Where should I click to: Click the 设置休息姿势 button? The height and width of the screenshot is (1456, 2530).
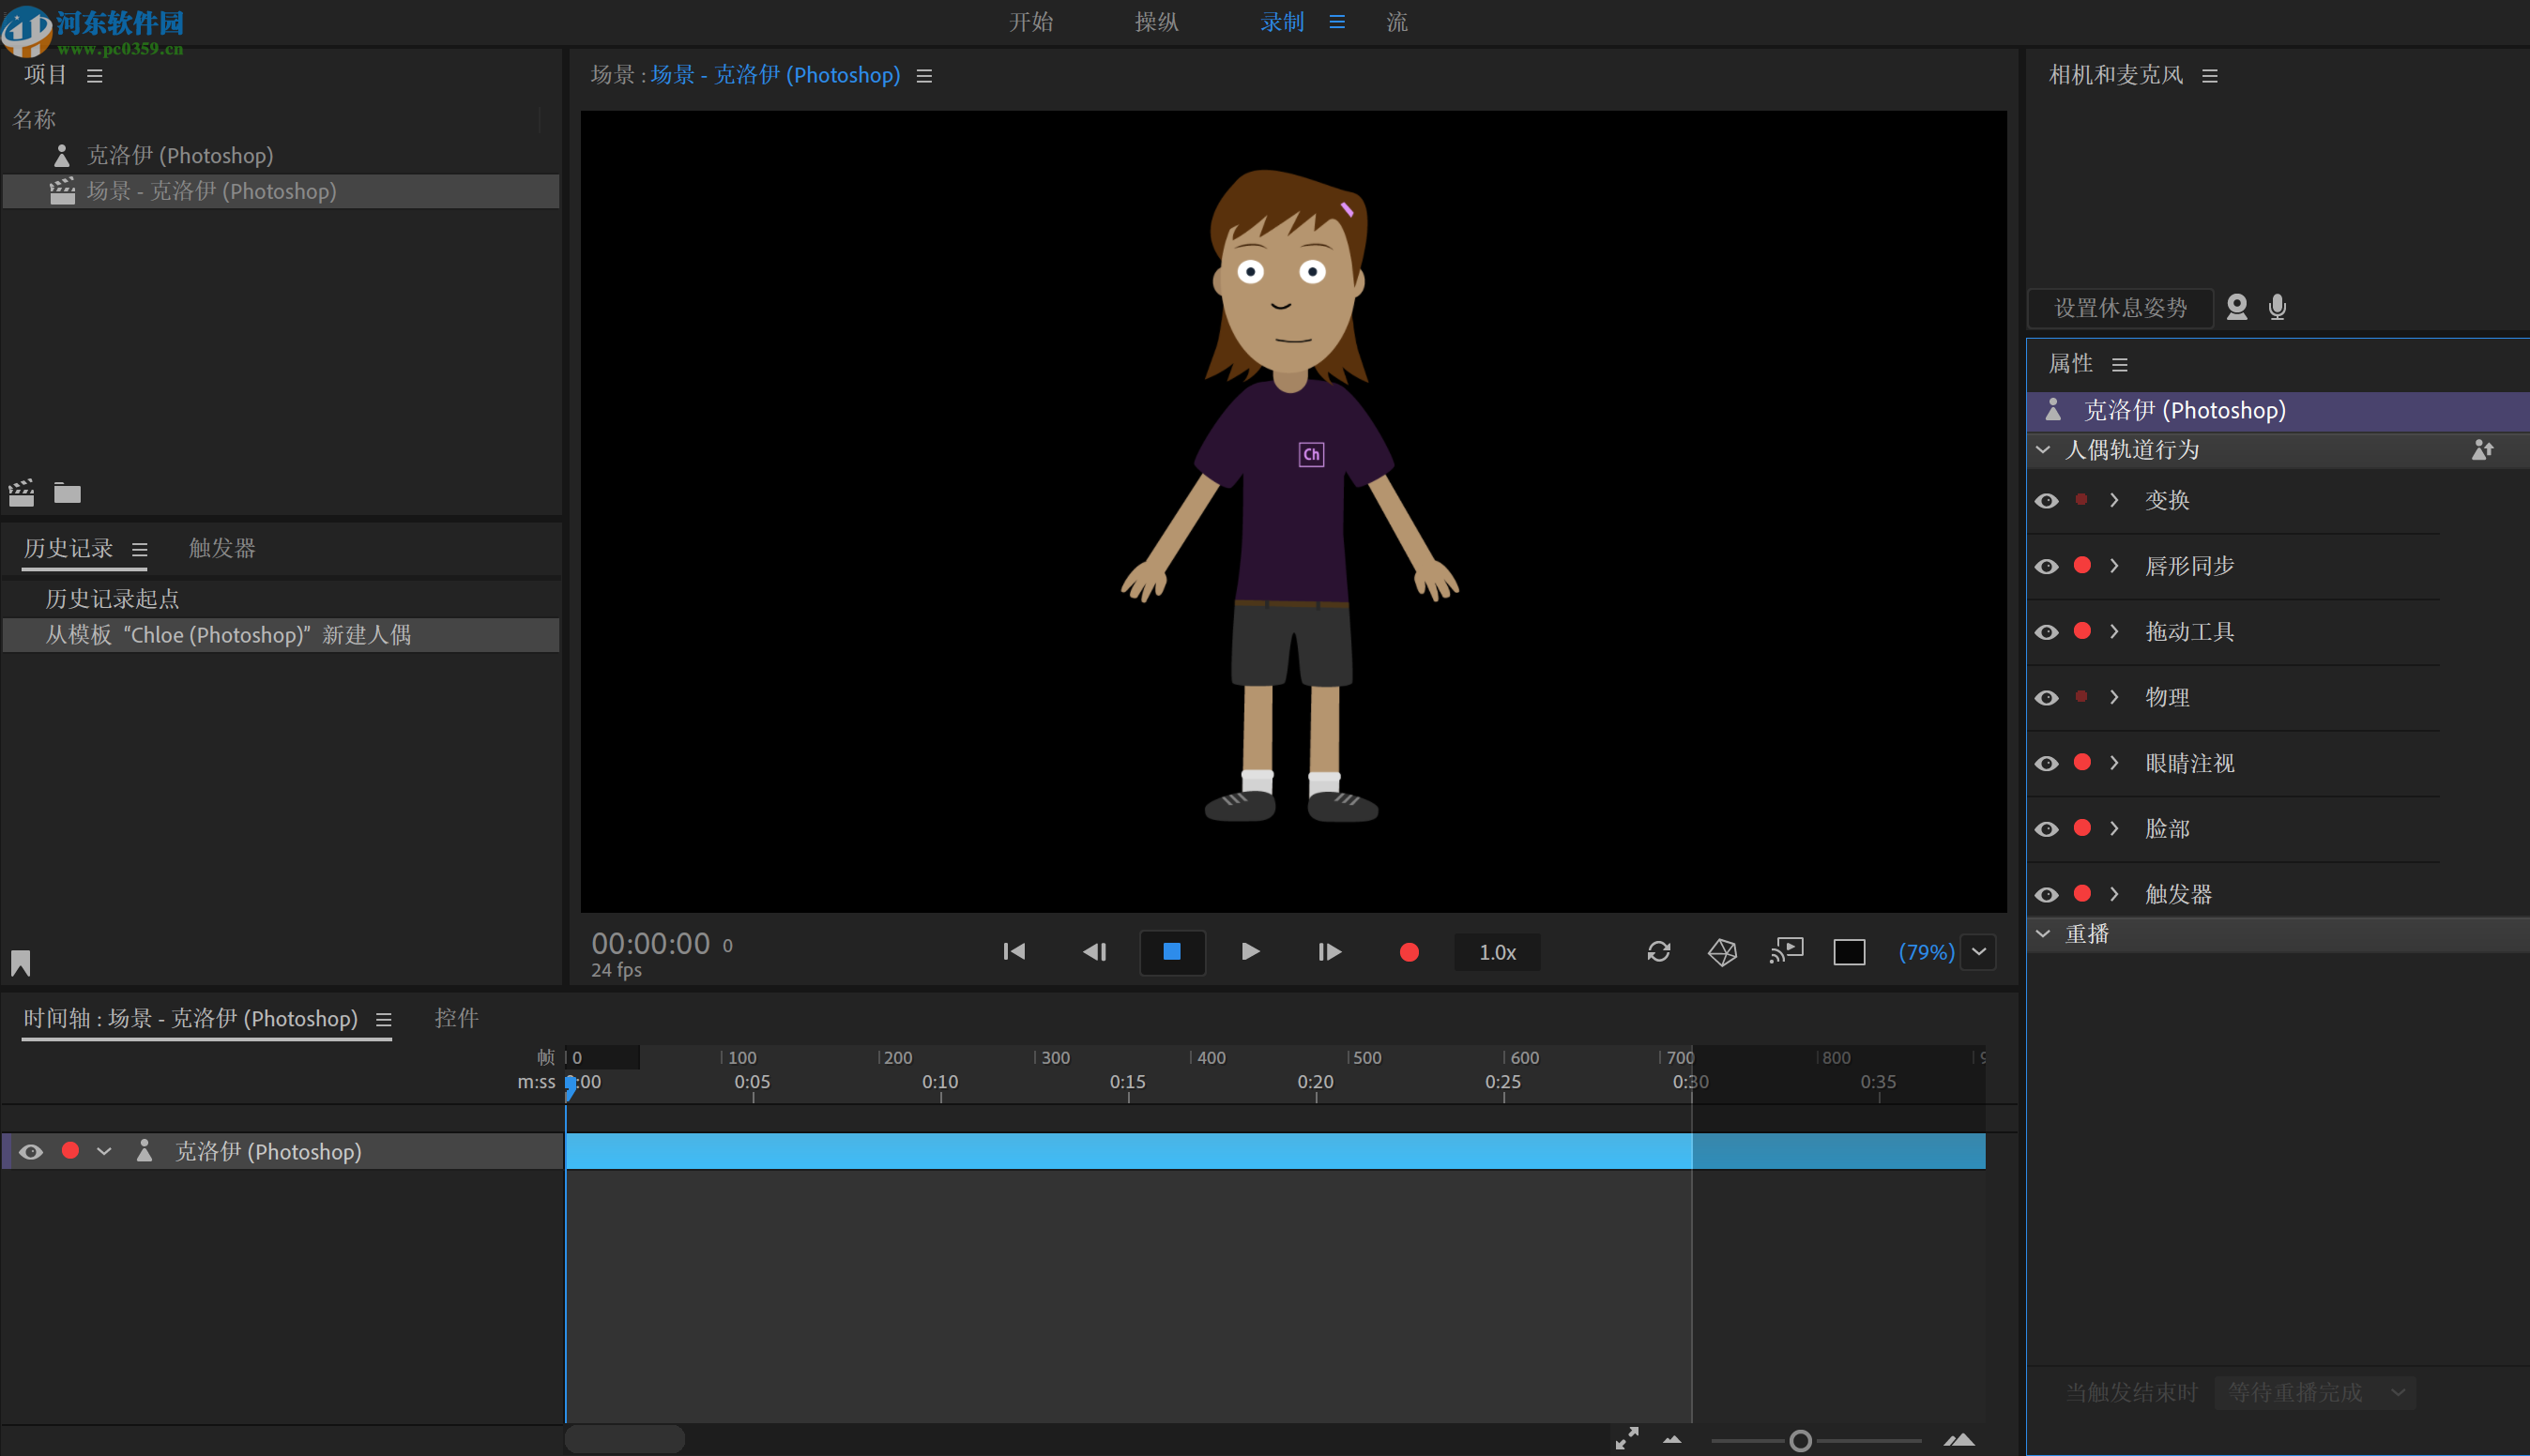coord(2118,307)
